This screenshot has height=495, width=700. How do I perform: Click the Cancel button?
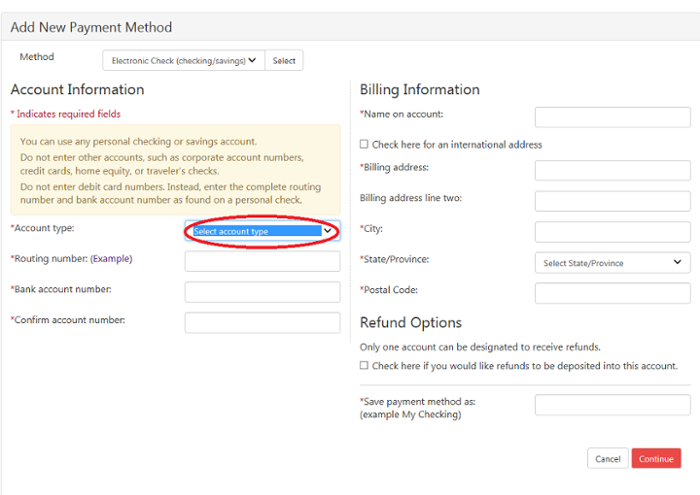click(608, 458)
